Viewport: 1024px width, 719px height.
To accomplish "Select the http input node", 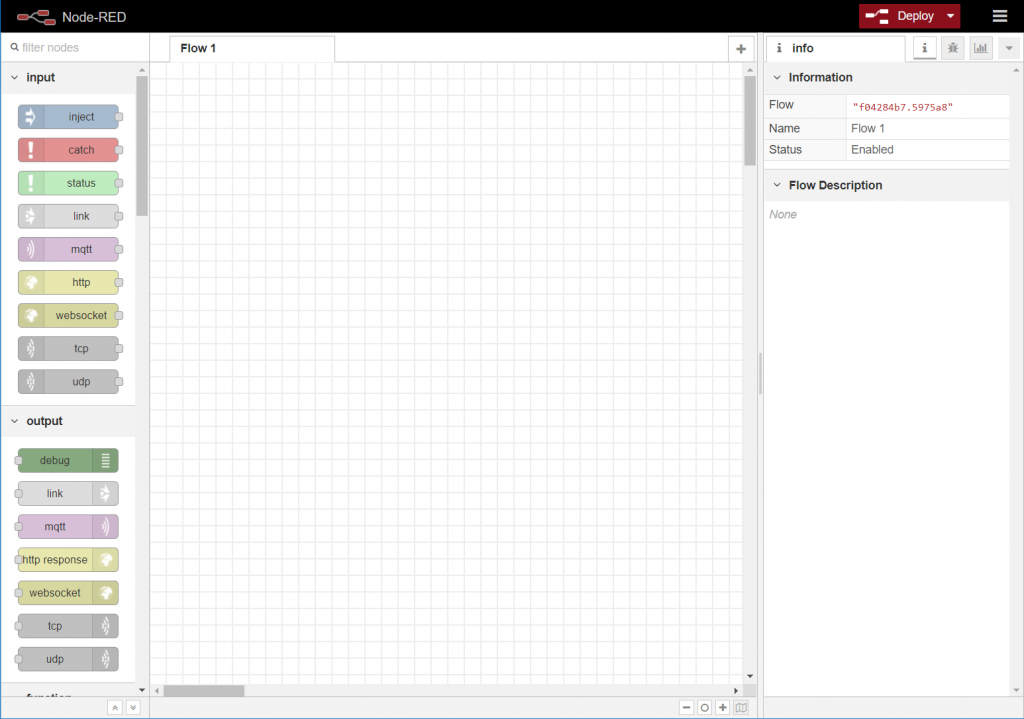I will 69,282.
